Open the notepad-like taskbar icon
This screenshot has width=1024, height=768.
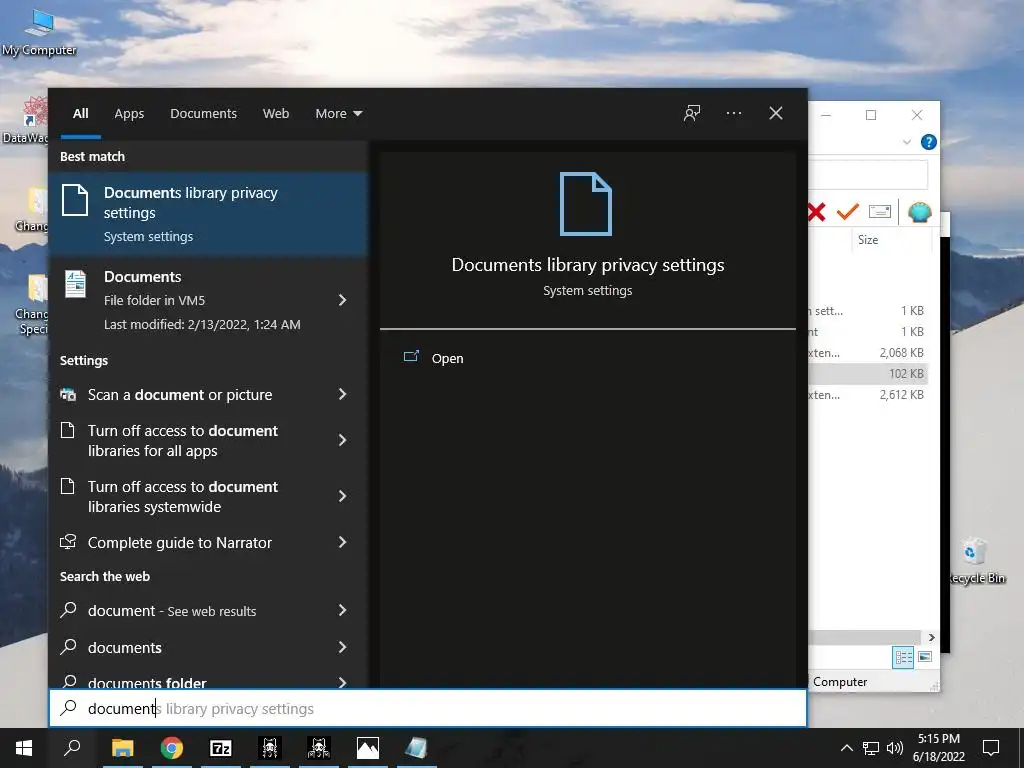[x=417, y=748]
